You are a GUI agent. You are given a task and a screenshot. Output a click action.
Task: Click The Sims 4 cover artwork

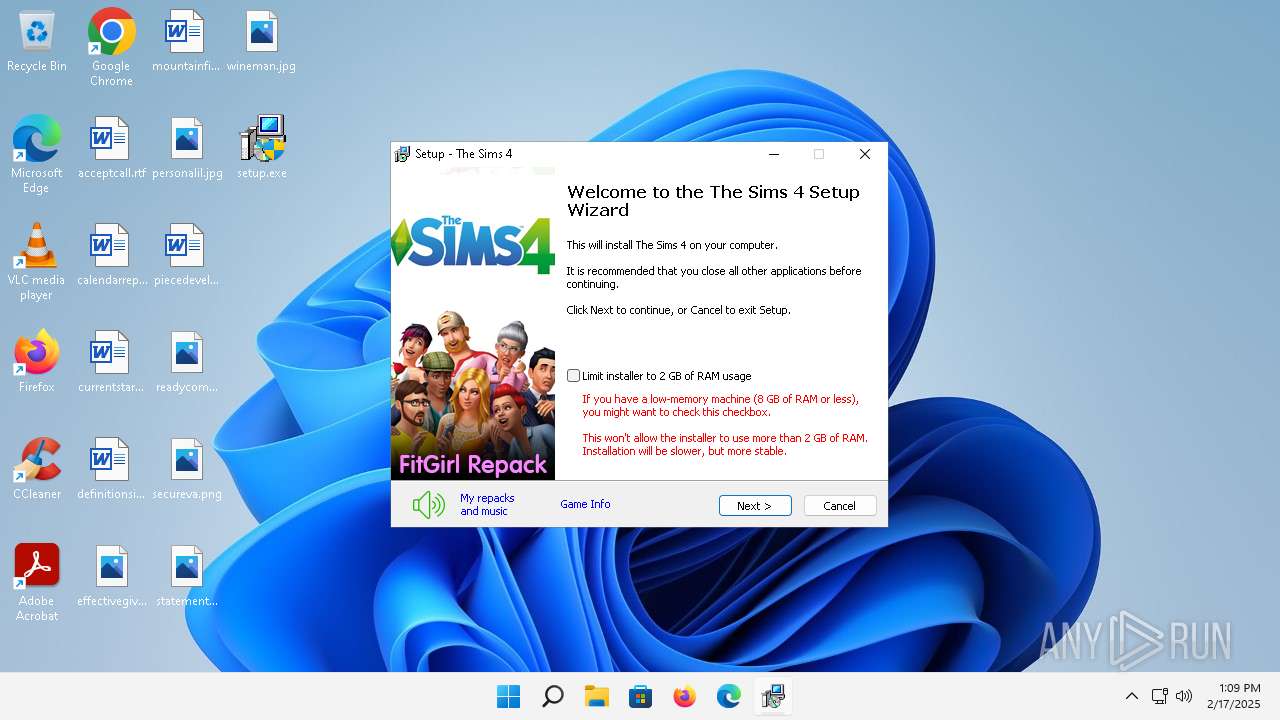(473, 323)
